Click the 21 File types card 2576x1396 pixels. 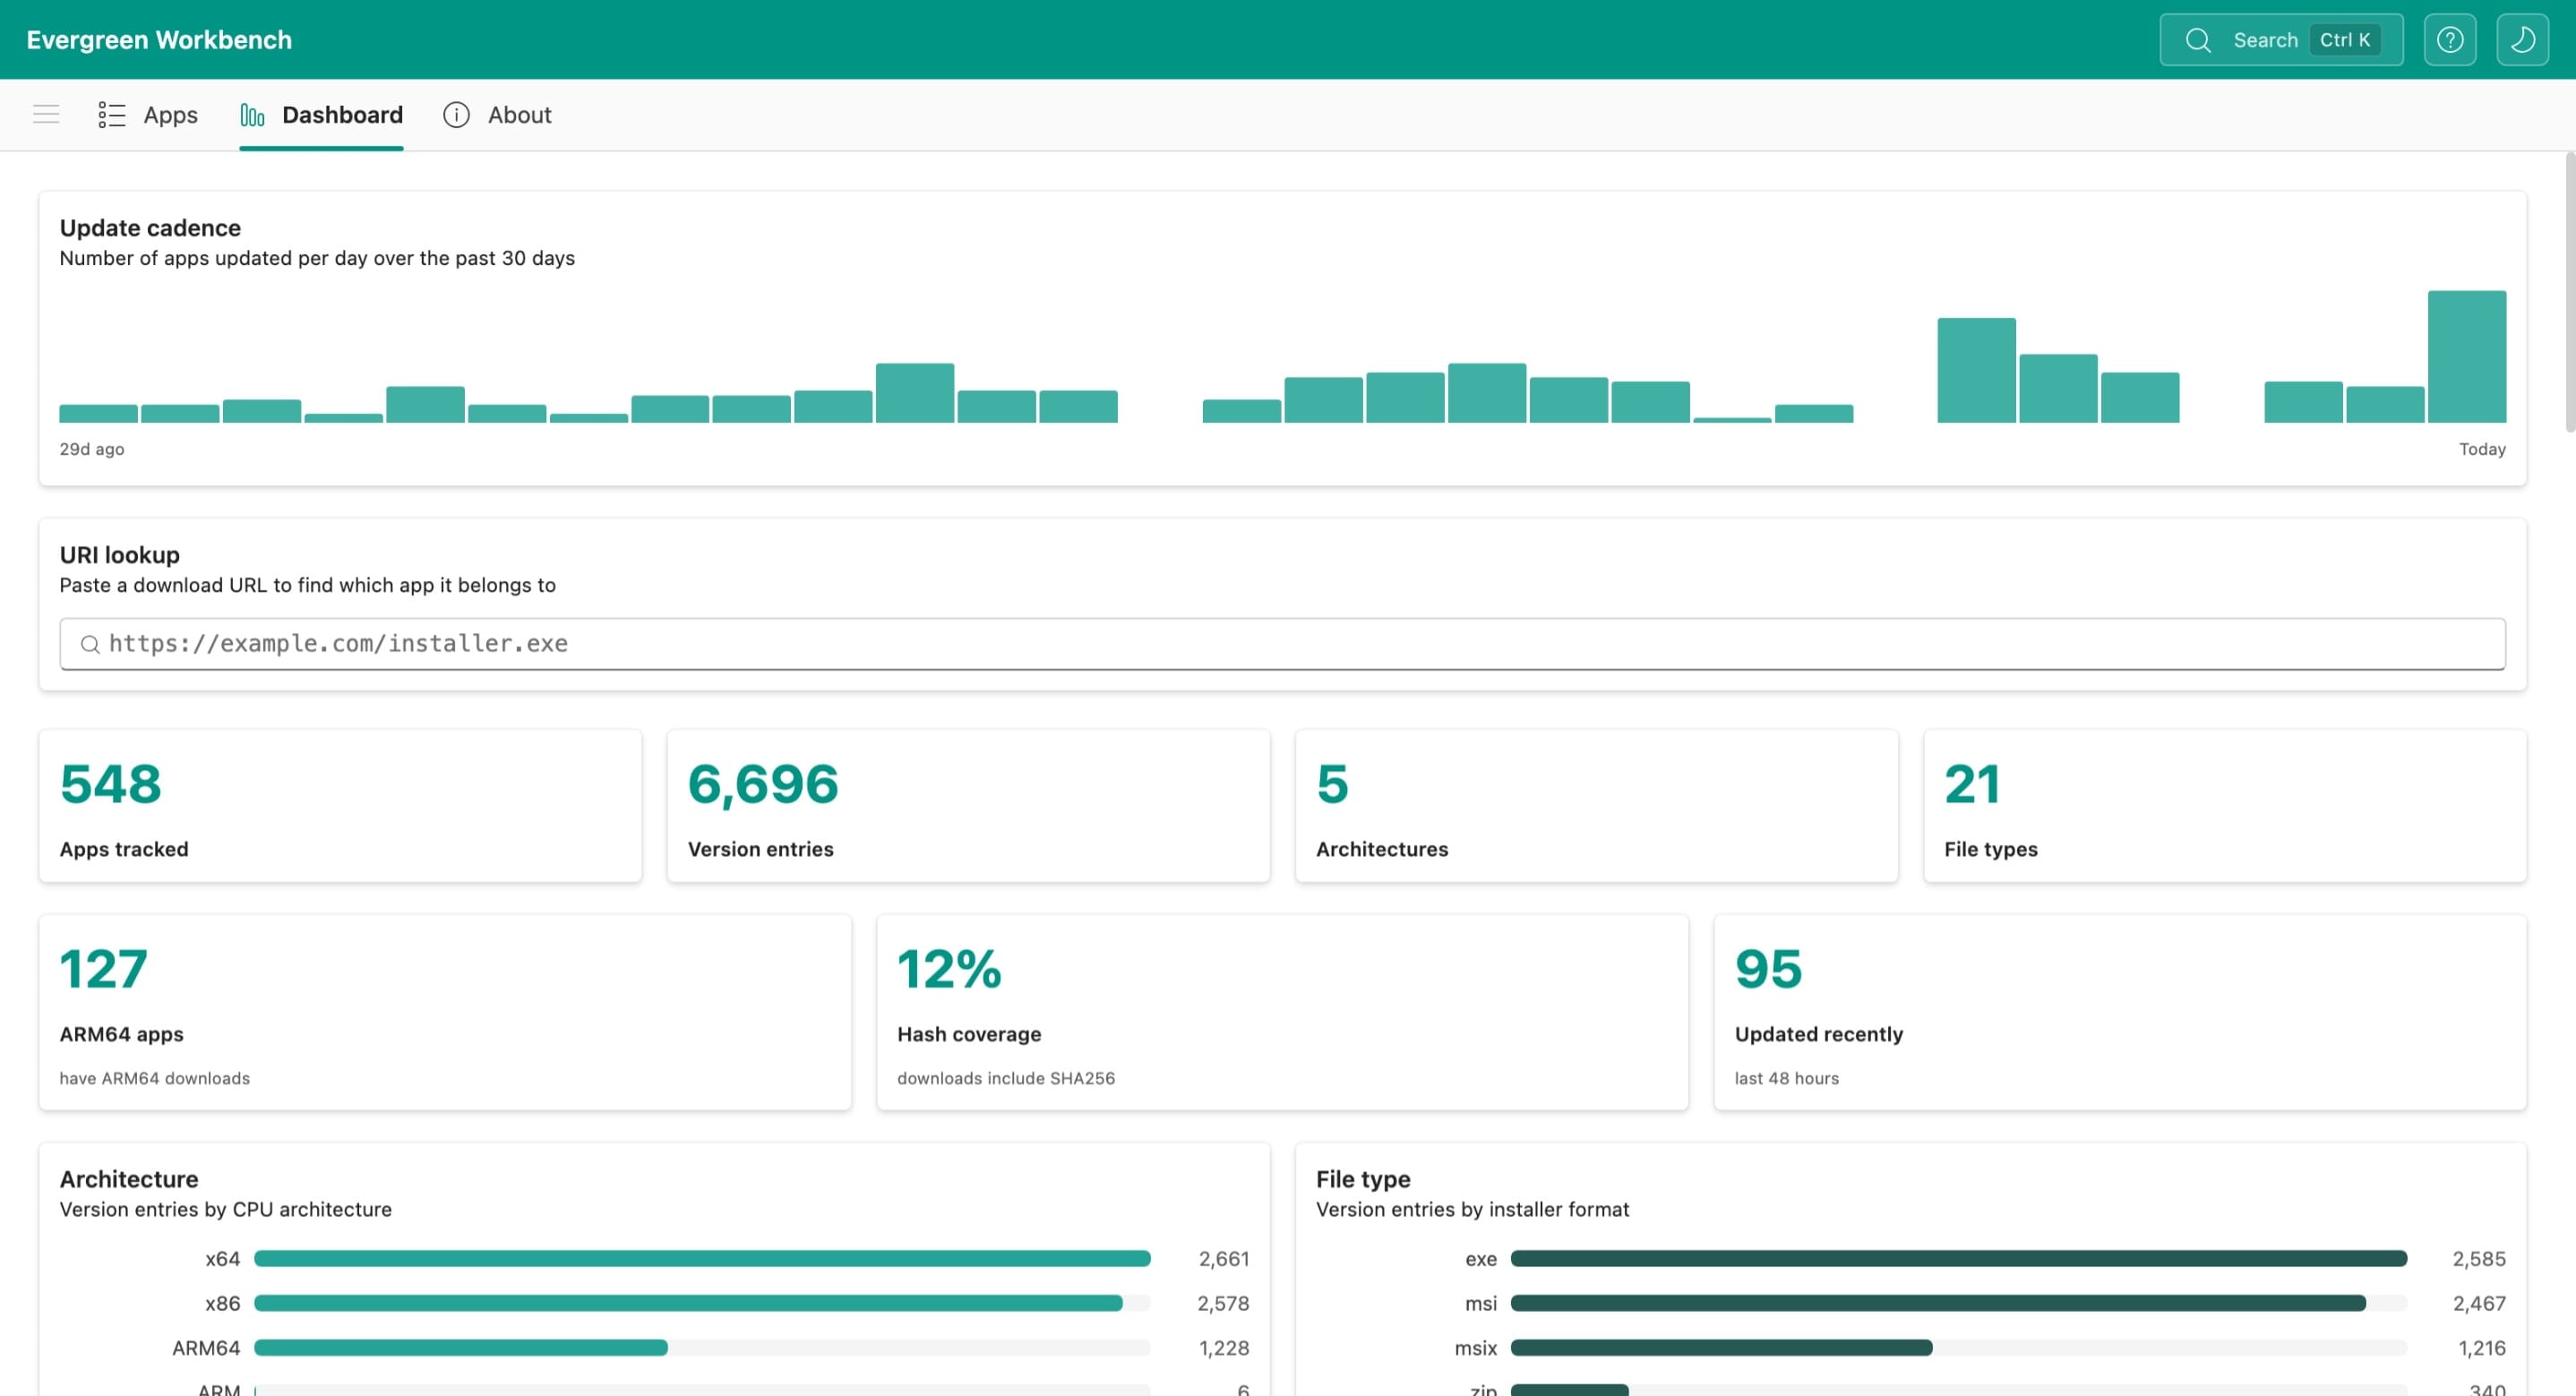pyautogui.click(x=2225, y=806)
